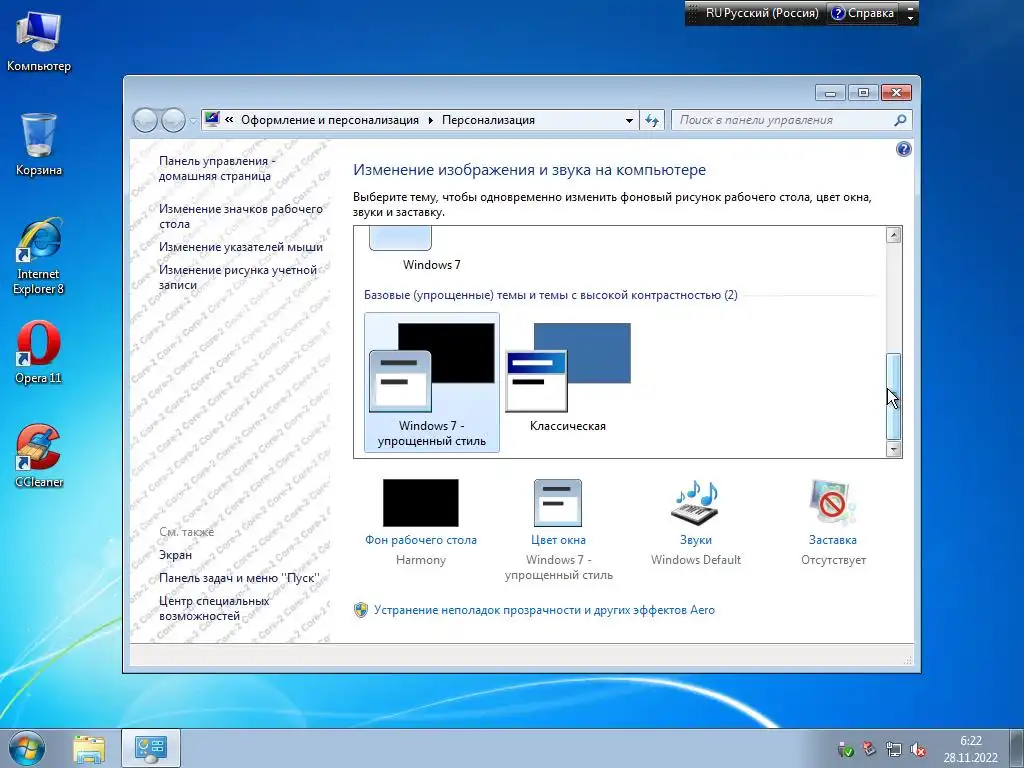This screenshot has width=1024, height=768.
Task: Open Панель задач и меню Пуск link
Action: tap(239, 578)
